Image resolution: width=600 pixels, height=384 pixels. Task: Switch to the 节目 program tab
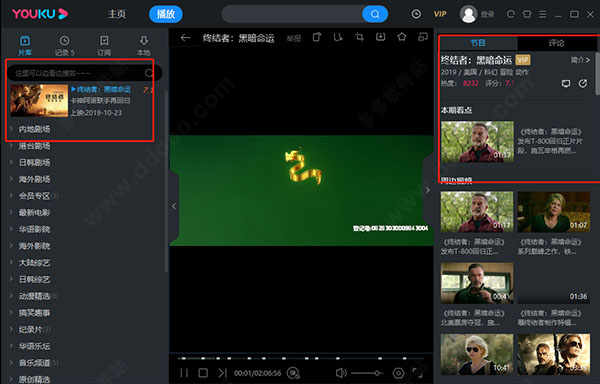(478, 43)
